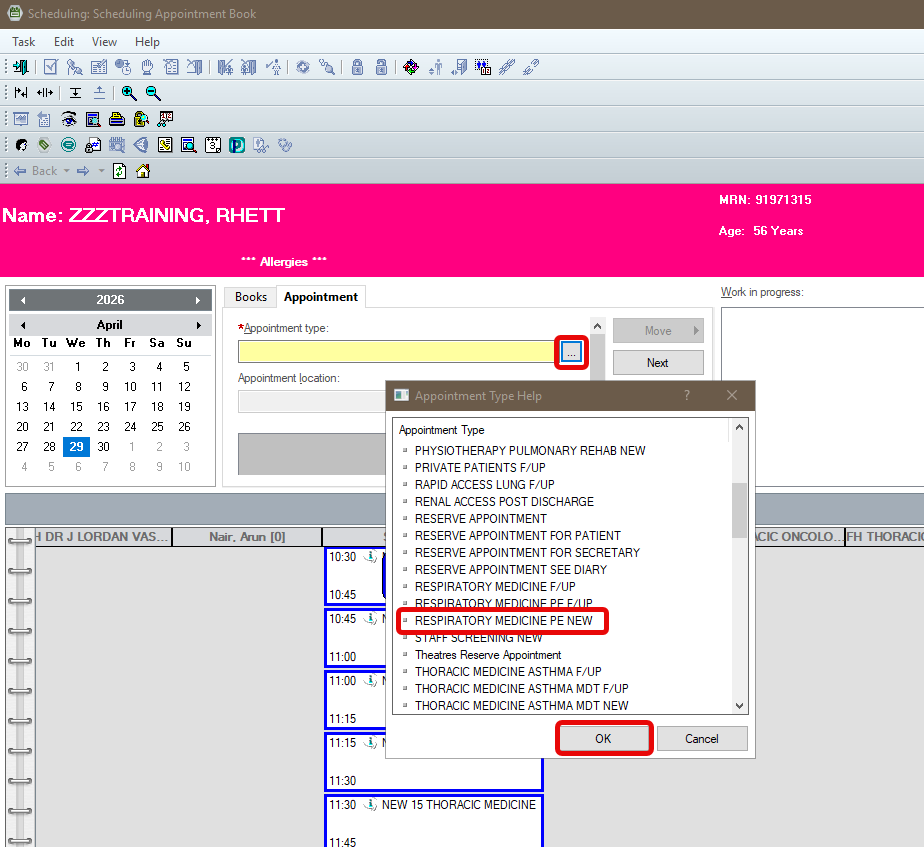
Task: Click the yellow printer icon
Action: click(116, 119)
